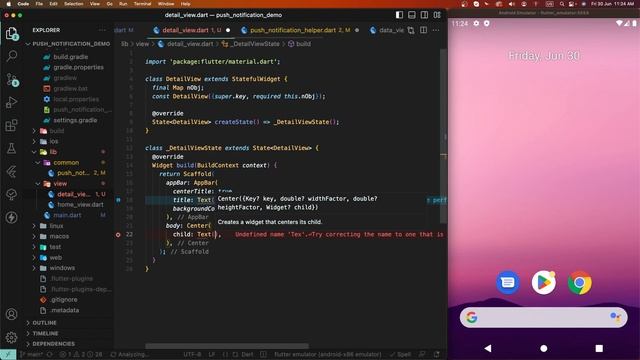Tap Google search bar on emulator
This screenshot has height=360, width=640.
coord(543,317)
